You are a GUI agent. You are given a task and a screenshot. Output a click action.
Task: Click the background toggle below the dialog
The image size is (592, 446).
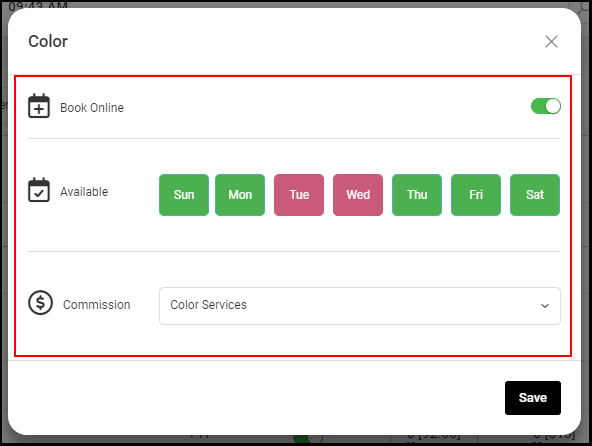point(308,438)
